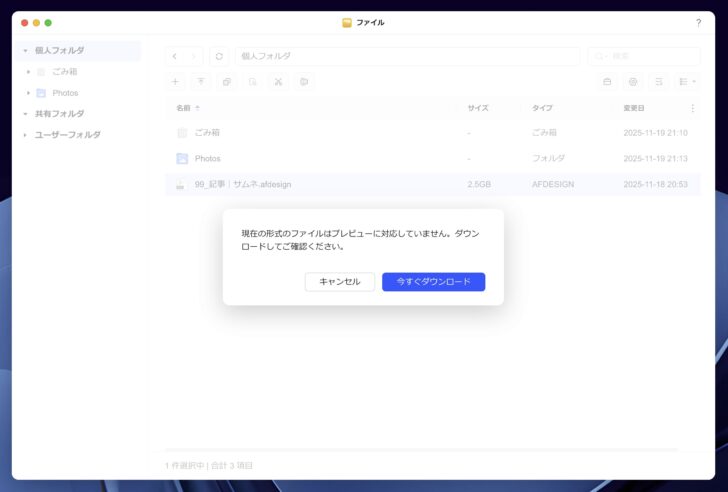
Task: Maximize the window with the green button
Action: click(x=48, y=23)
